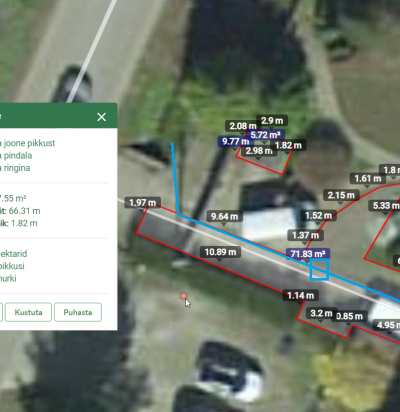This screenshot has height=412, width=400.
Task: Click the 9.64 m segment label
Action: click(x=225, y=217)
